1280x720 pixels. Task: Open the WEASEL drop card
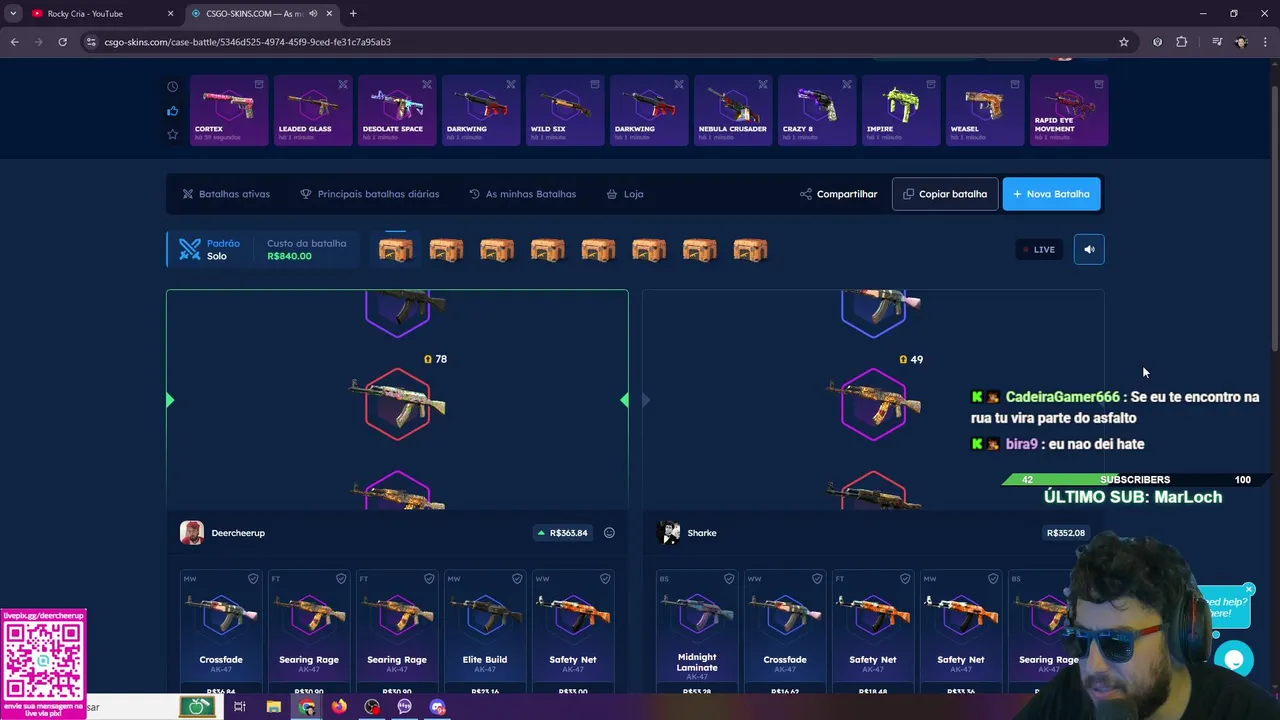point(985,110)
